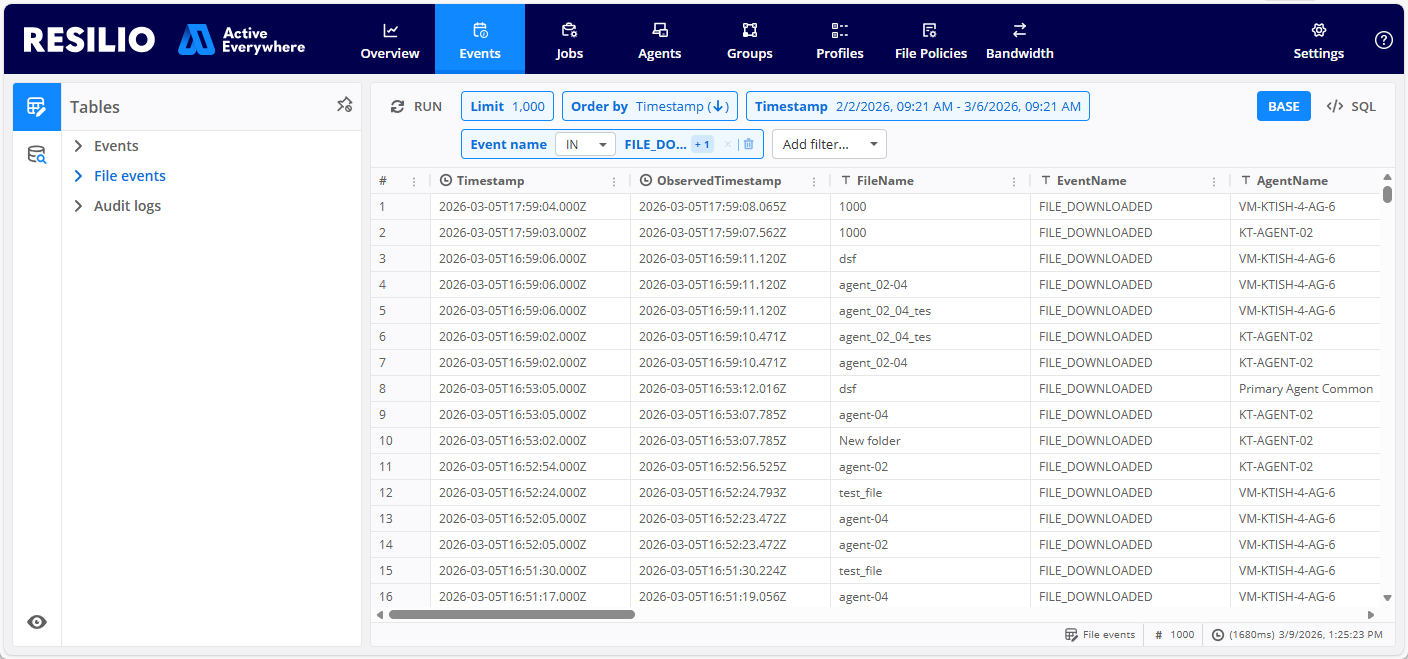Open the Agents tab

tap(659, 40)
